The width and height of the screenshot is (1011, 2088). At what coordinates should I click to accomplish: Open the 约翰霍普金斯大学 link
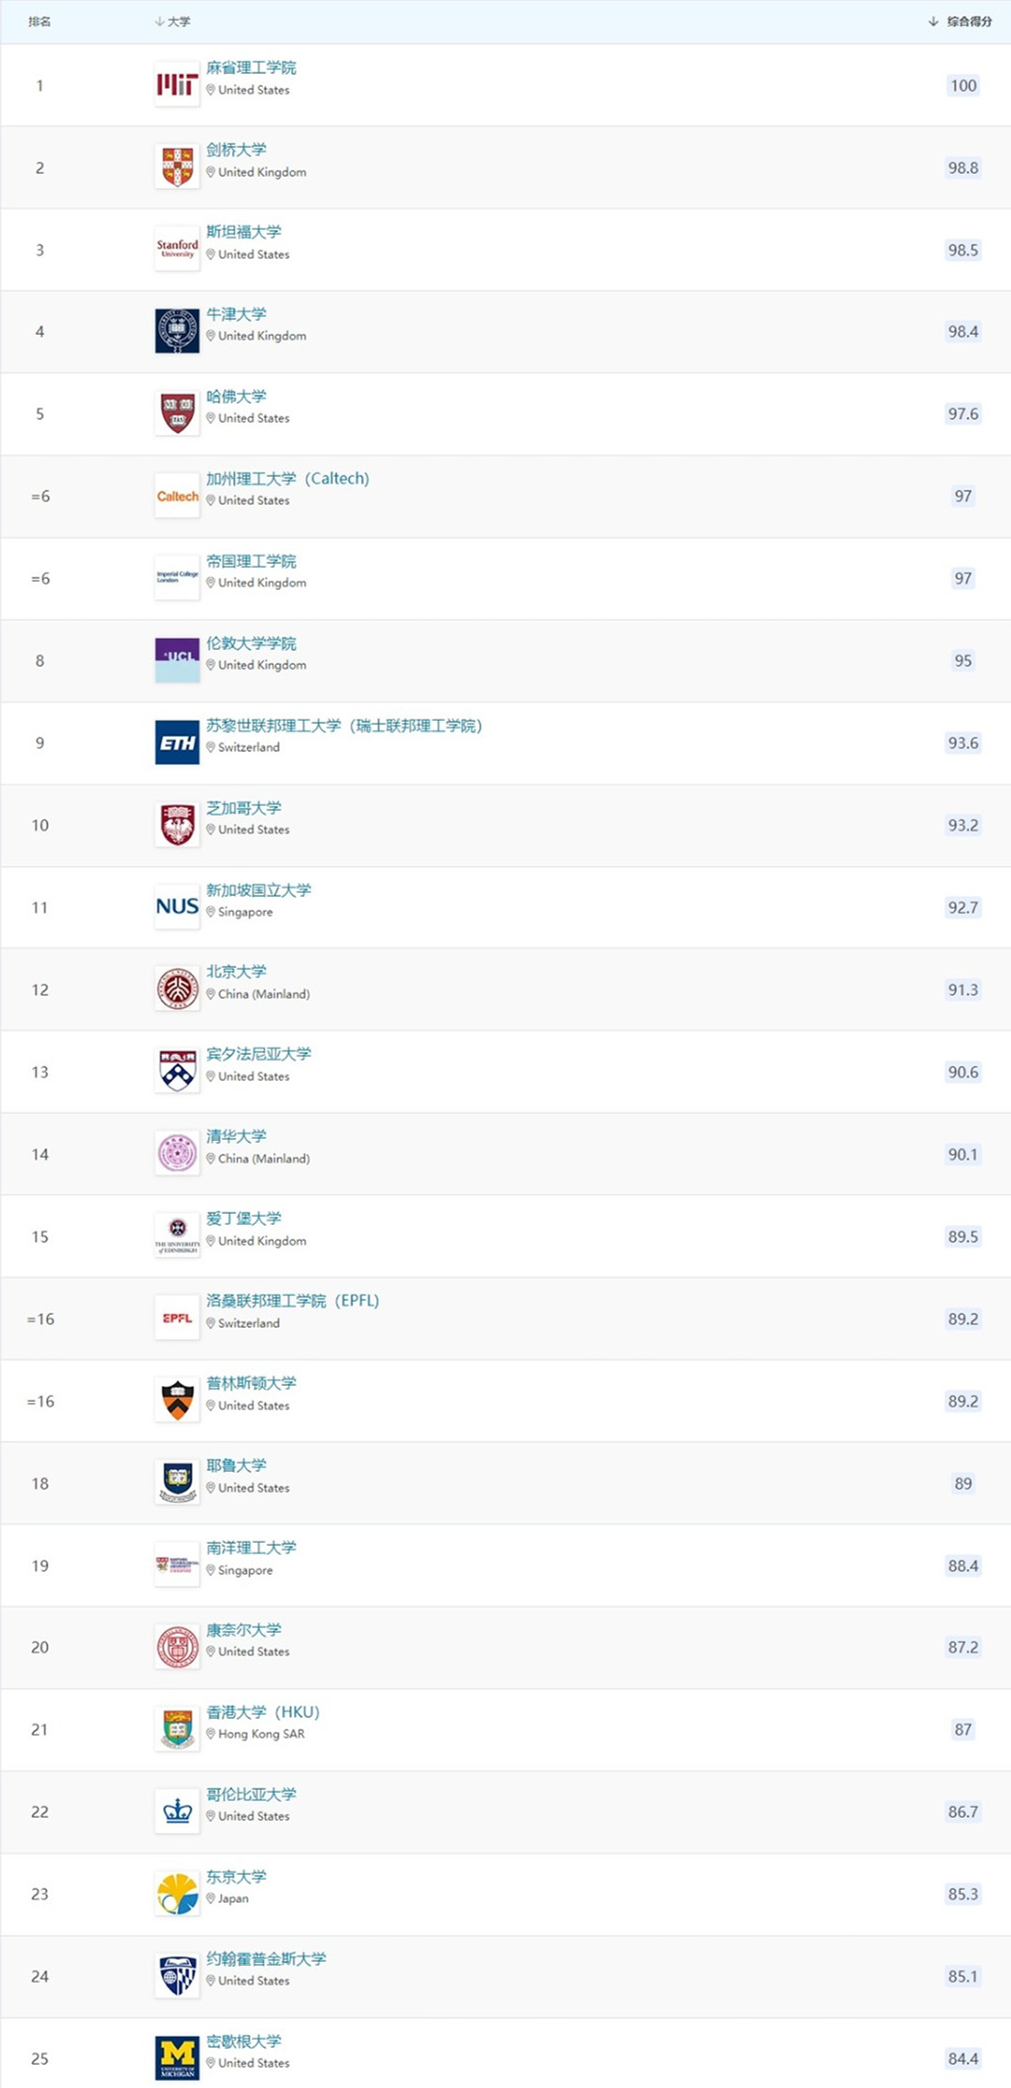coord(266,1958)
